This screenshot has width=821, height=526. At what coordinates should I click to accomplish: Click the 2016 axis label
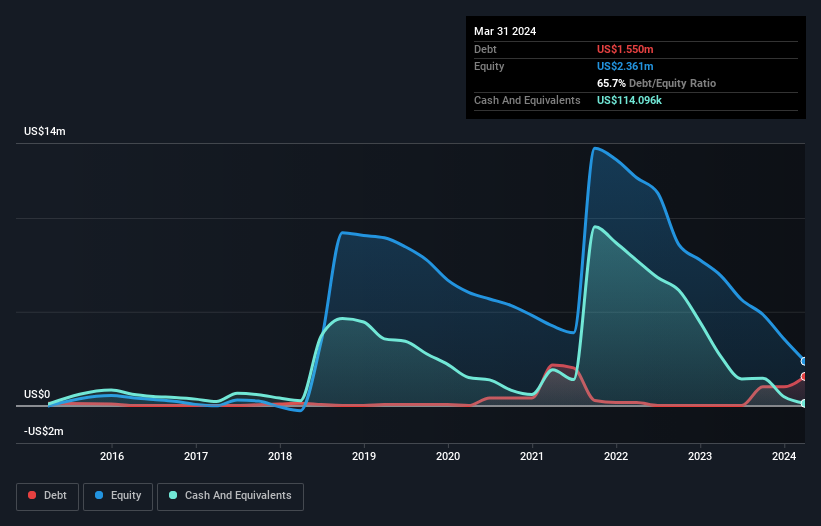coord(112,456)
